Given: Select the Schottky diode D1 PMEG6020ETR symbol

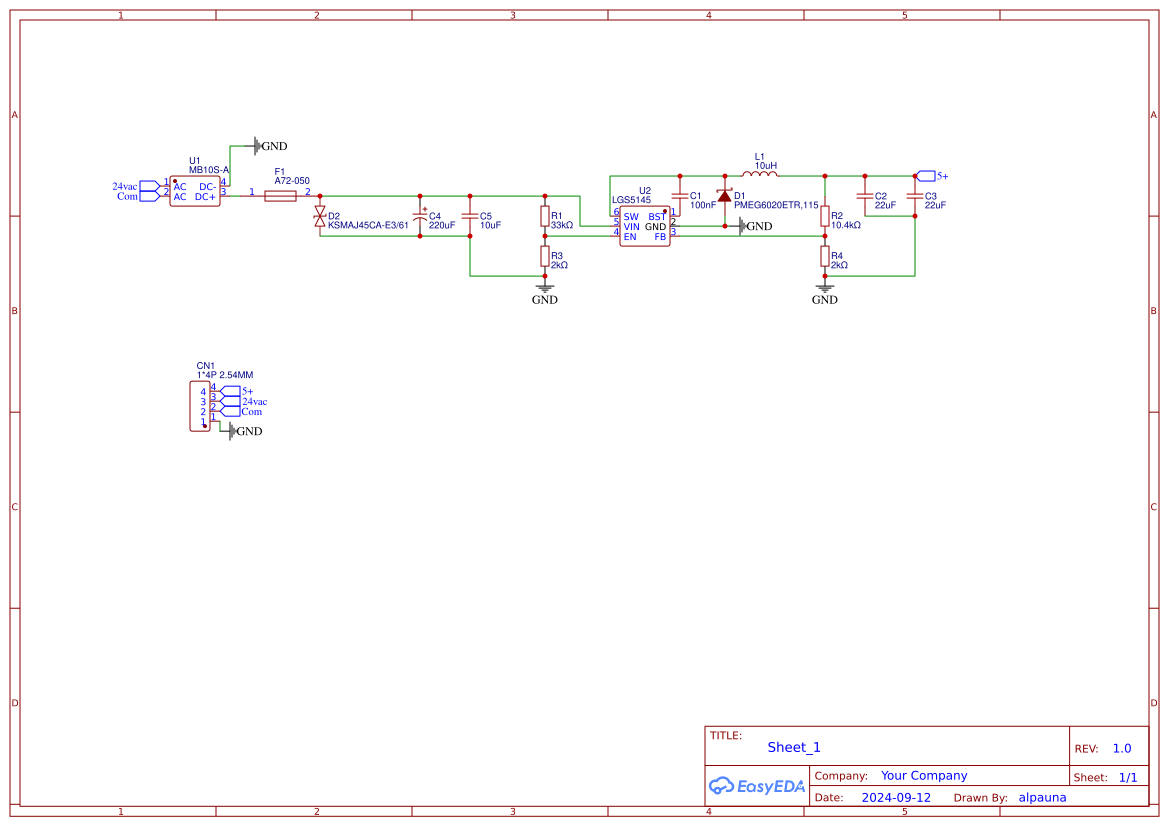Looking at the screenshot, I should [x=724, y=197].
